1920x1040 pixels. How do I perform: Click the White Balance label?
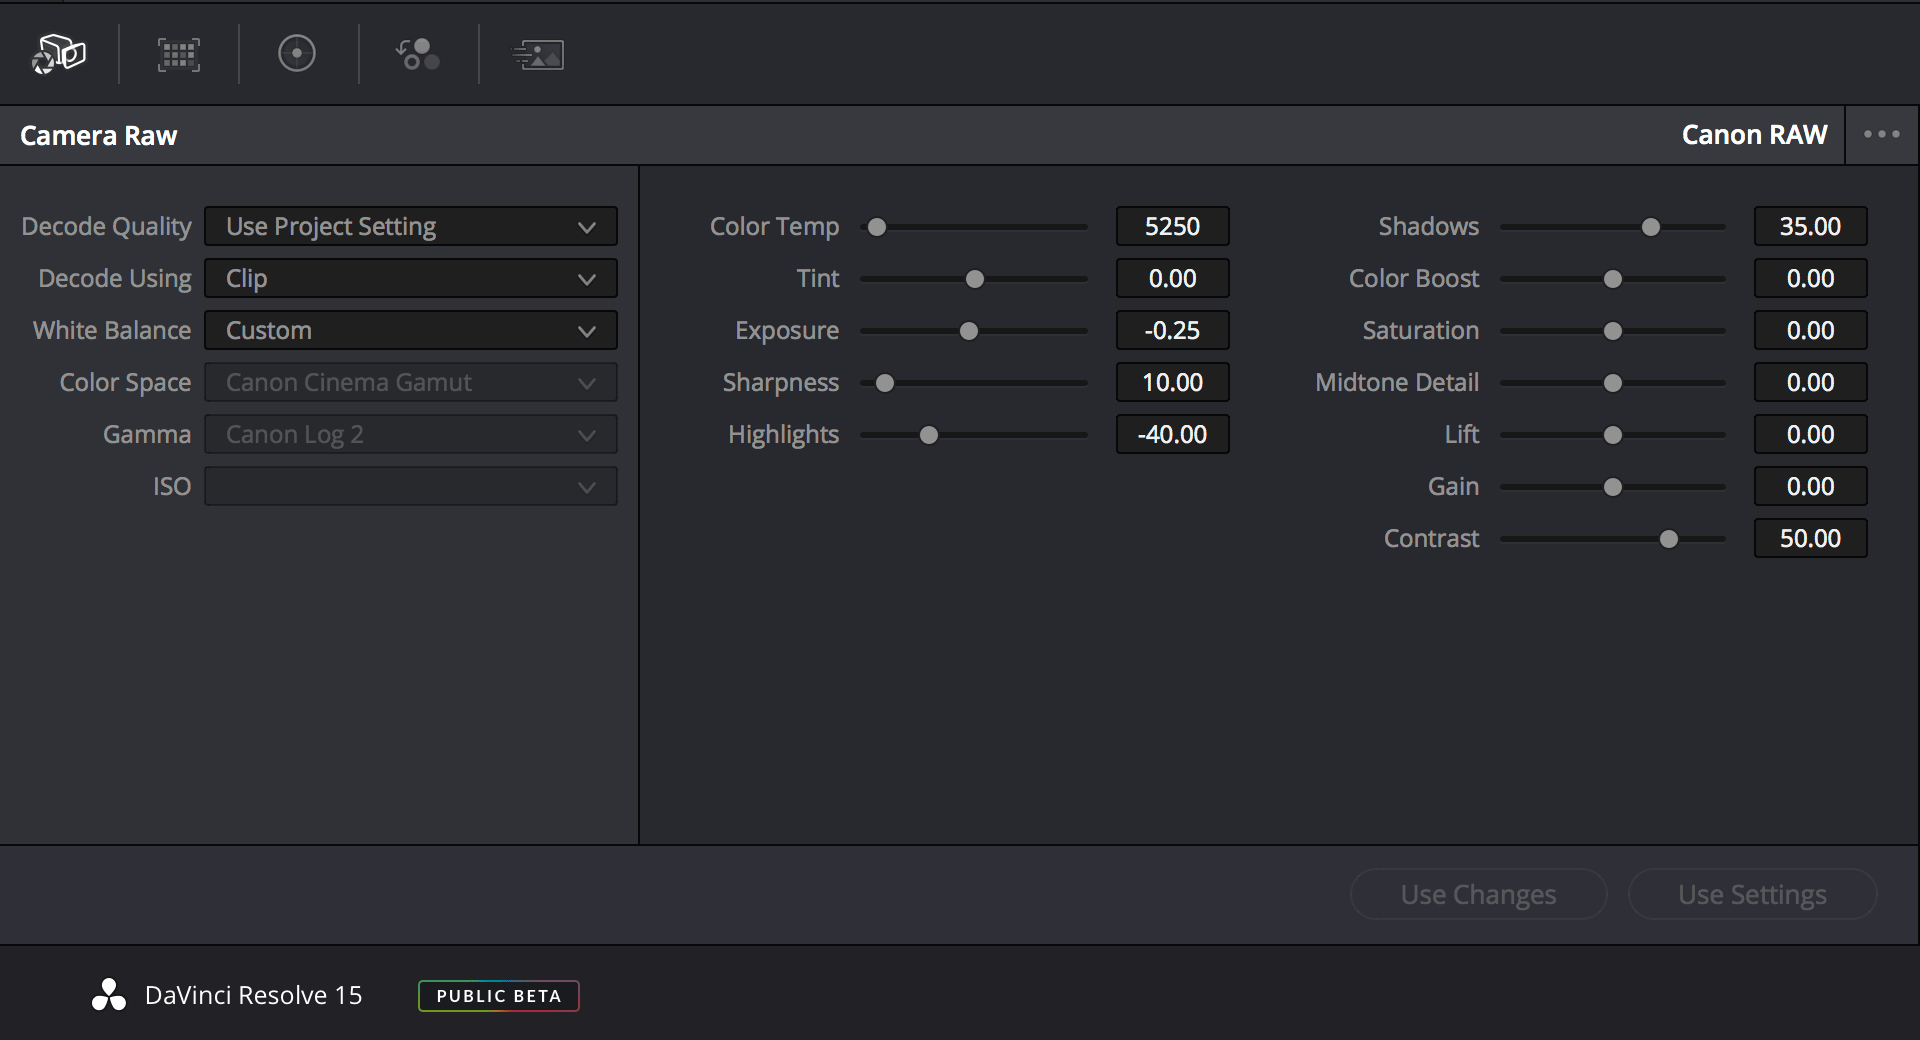click(112, 330)
